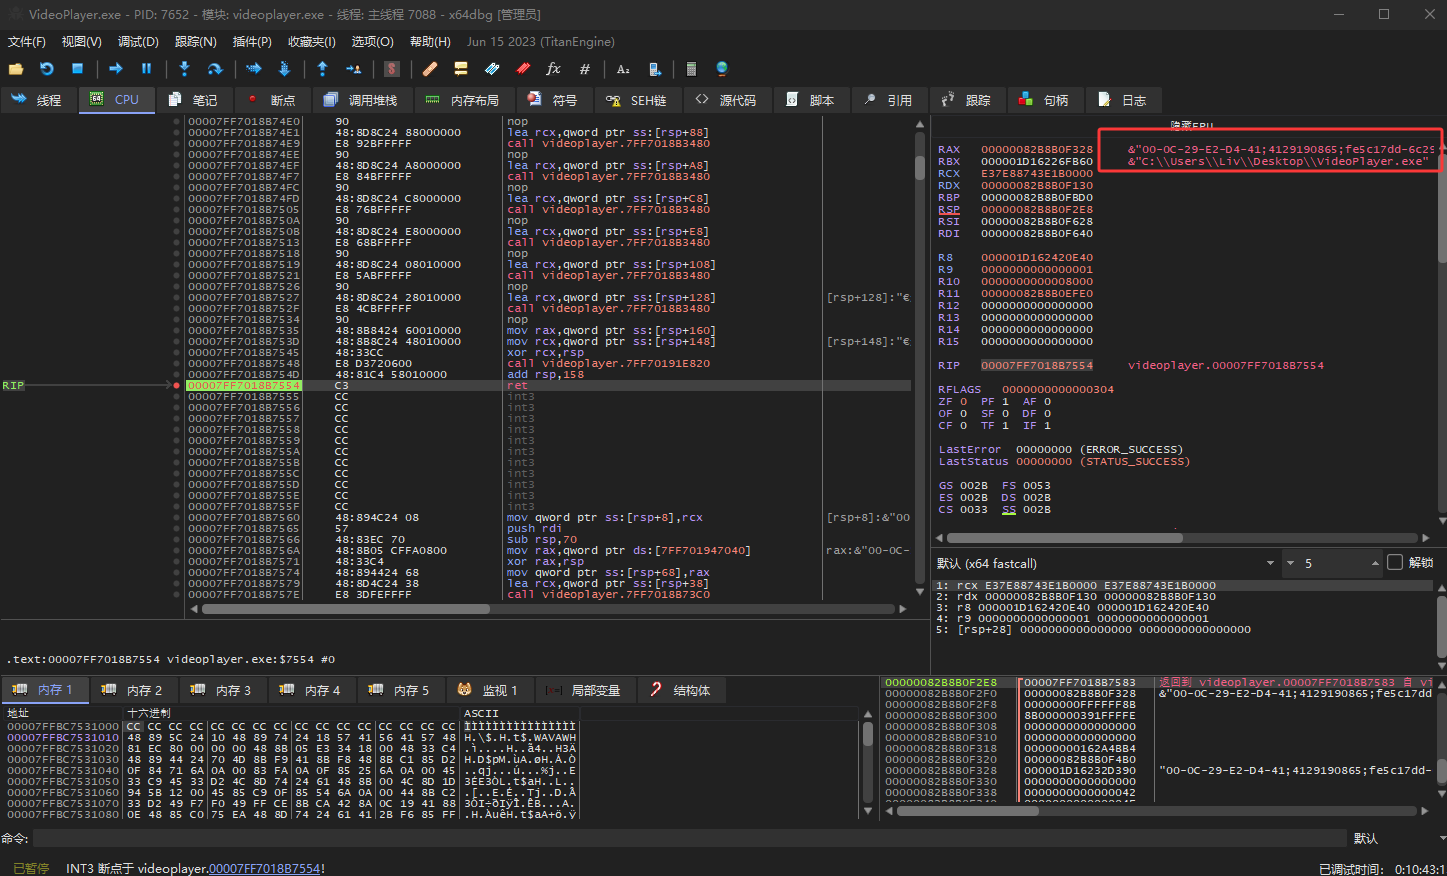Open the Scylla plugin icon
1447x876 pixels.
point(392,69)
